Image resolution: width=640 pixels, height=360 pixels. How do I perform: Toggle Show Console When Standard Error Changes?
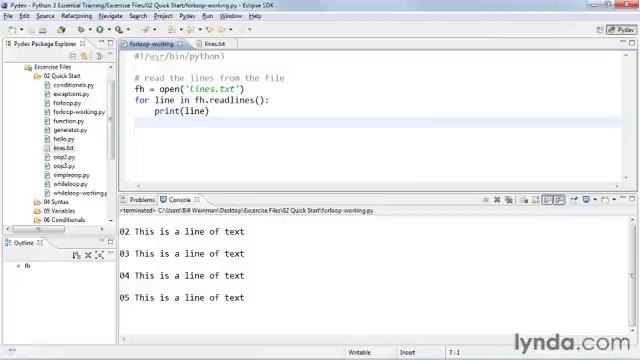pyautogui.click(x=559, y=200)
